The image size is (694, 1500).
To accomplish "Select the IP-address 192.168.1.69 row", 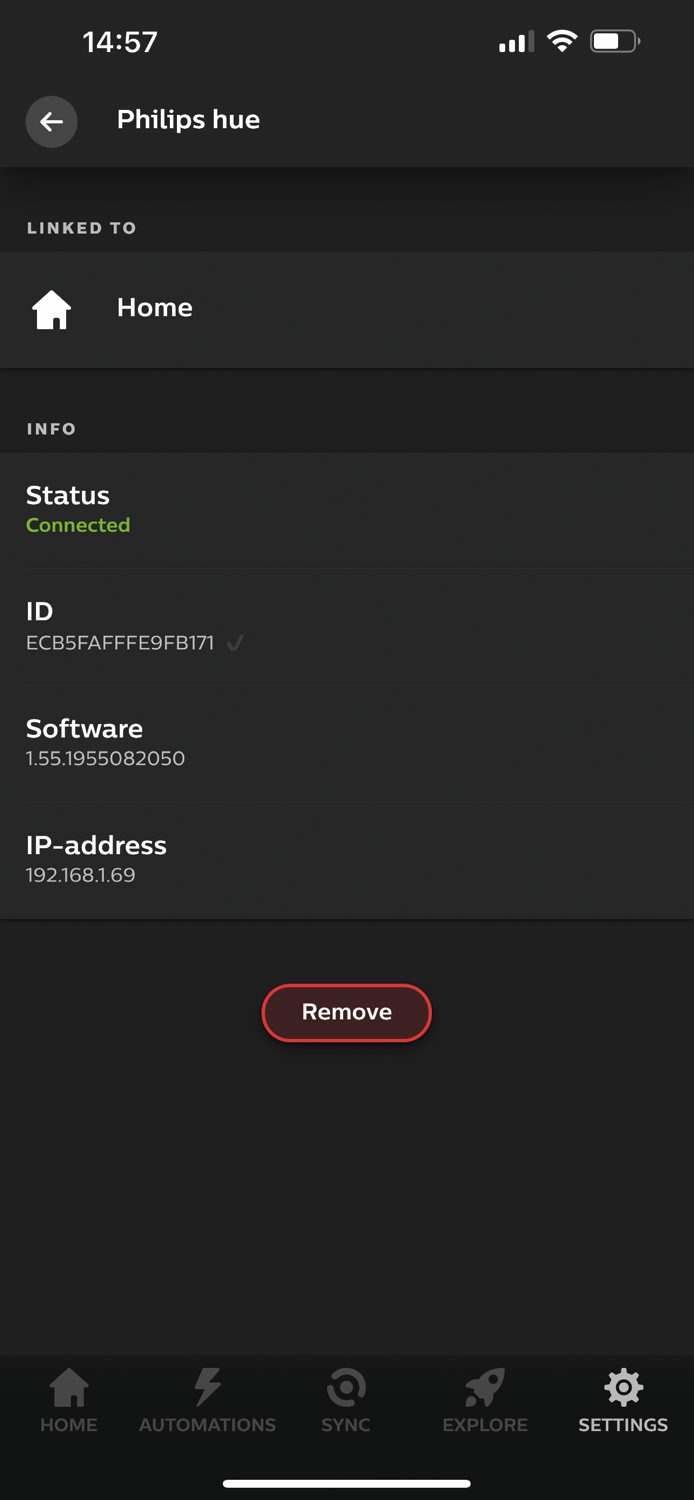I will [x=347, y=860].
